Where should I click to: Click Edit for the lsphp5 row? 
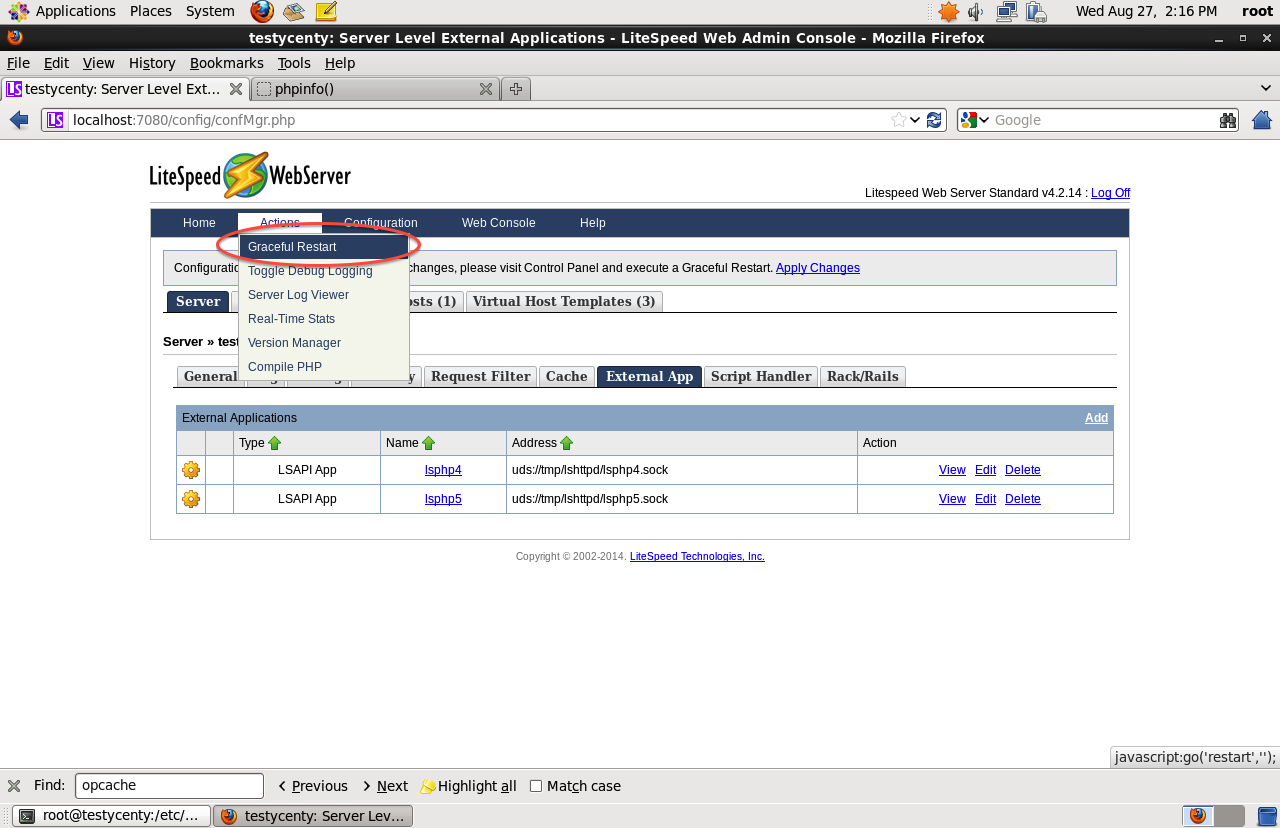point(985,499)
